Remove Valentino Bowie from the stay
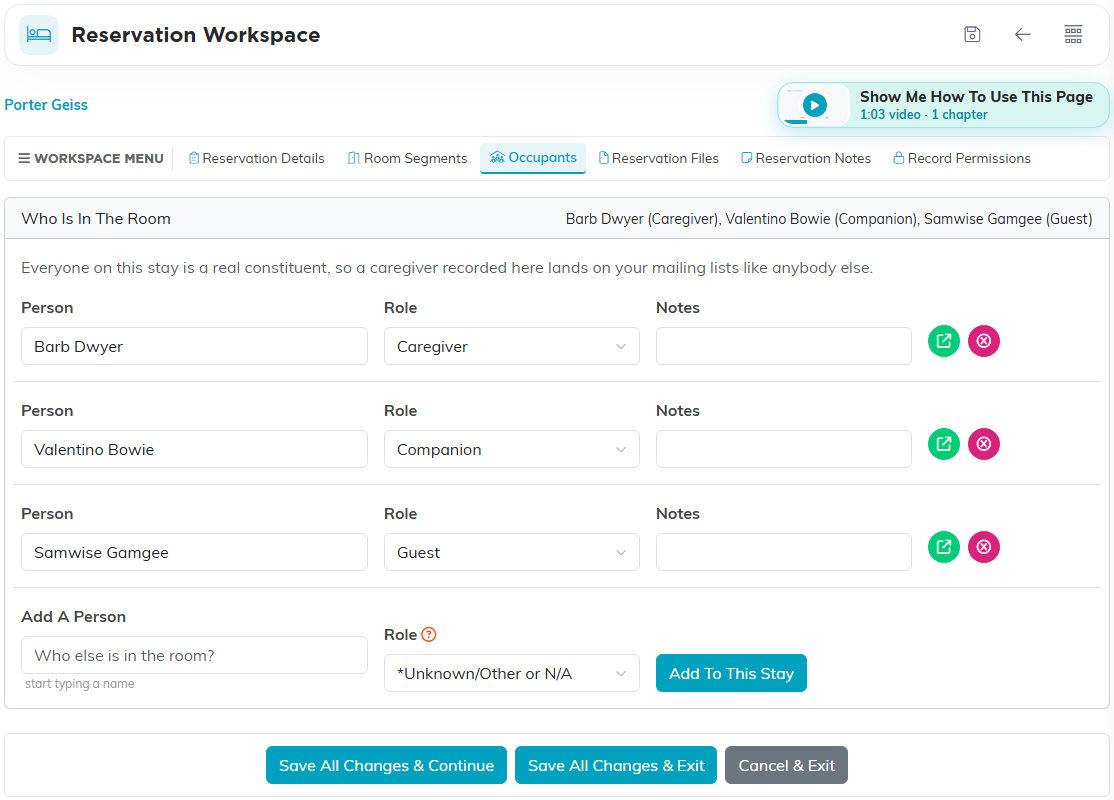Screen dimensions: 1114x800 983,444
